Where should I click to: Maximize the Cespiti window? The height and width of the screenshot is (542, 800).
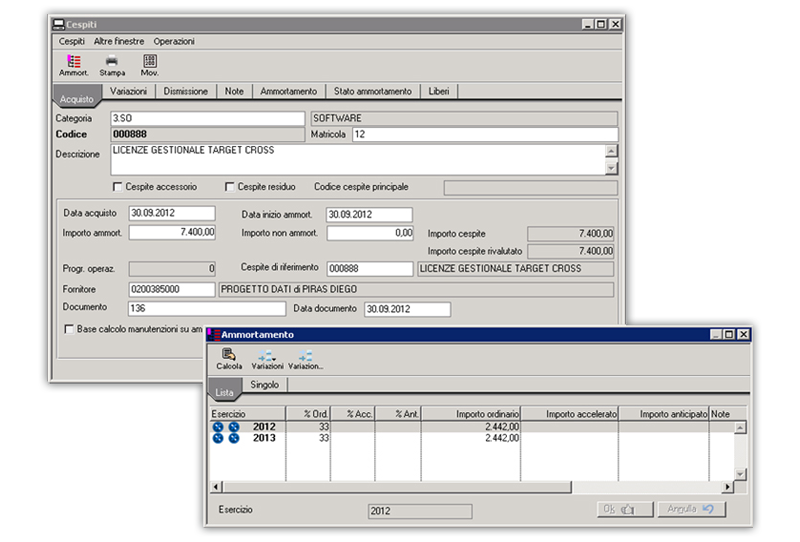[601, 24]
